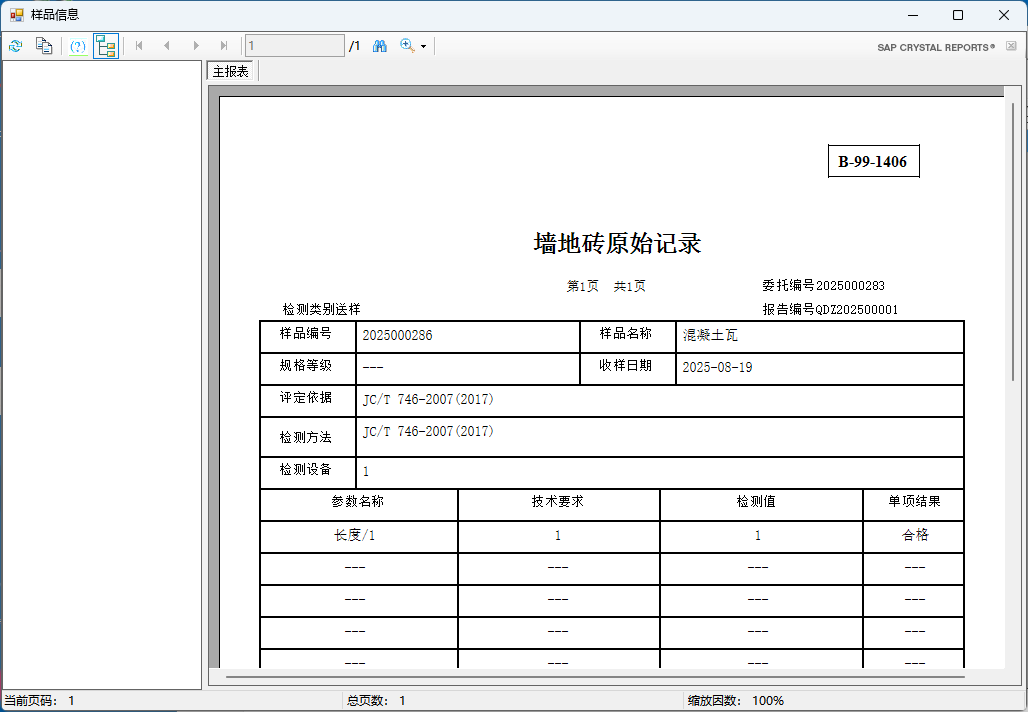The width and height of the screenshot is (1028, 712).
Task: Click the SAP Crystal Reports logo
Action: point(936,47)
